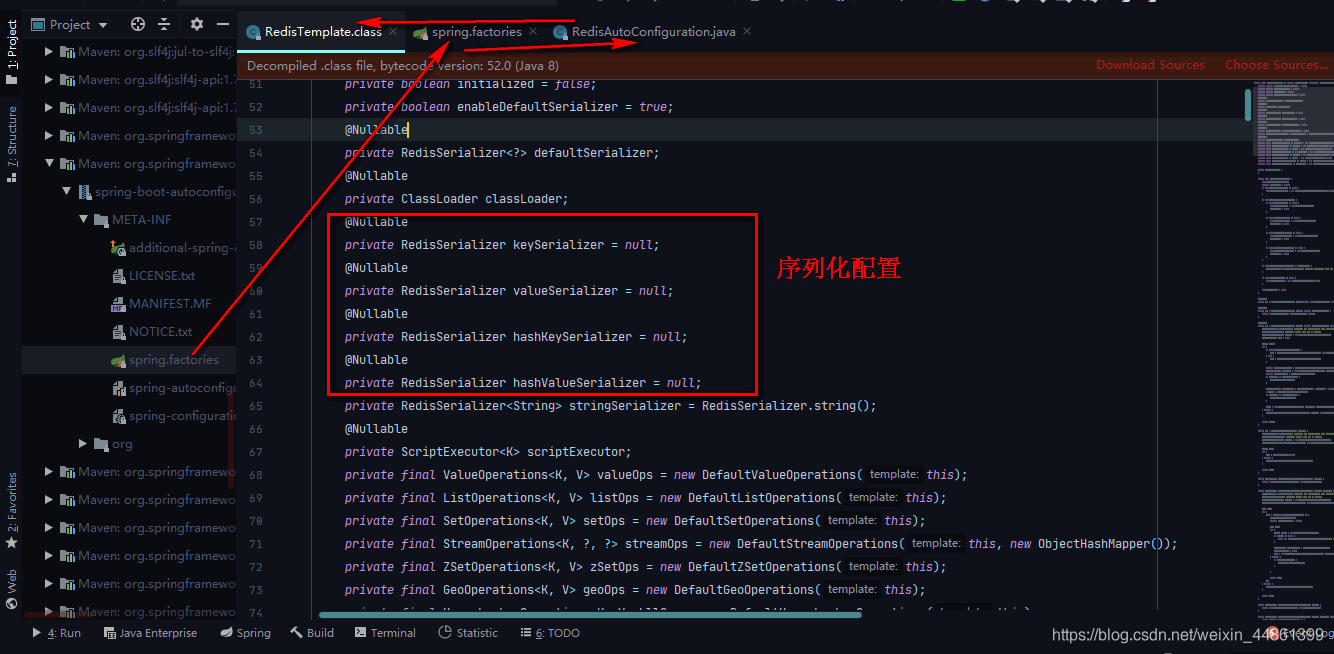Hide the Project panel with the minus icon
This screenshot has height=654, width=1334.
click(x=223, y=24)
